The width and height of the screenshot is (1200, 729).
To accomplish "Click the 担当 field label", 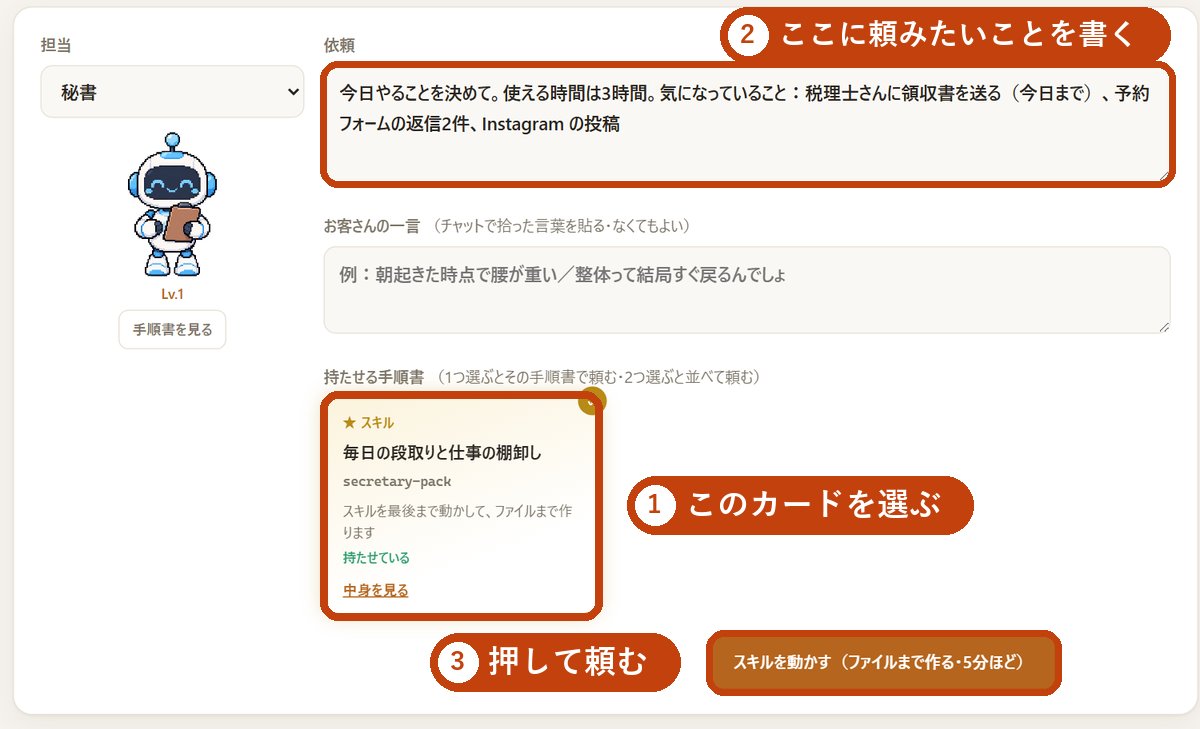I will pos(55,46).
